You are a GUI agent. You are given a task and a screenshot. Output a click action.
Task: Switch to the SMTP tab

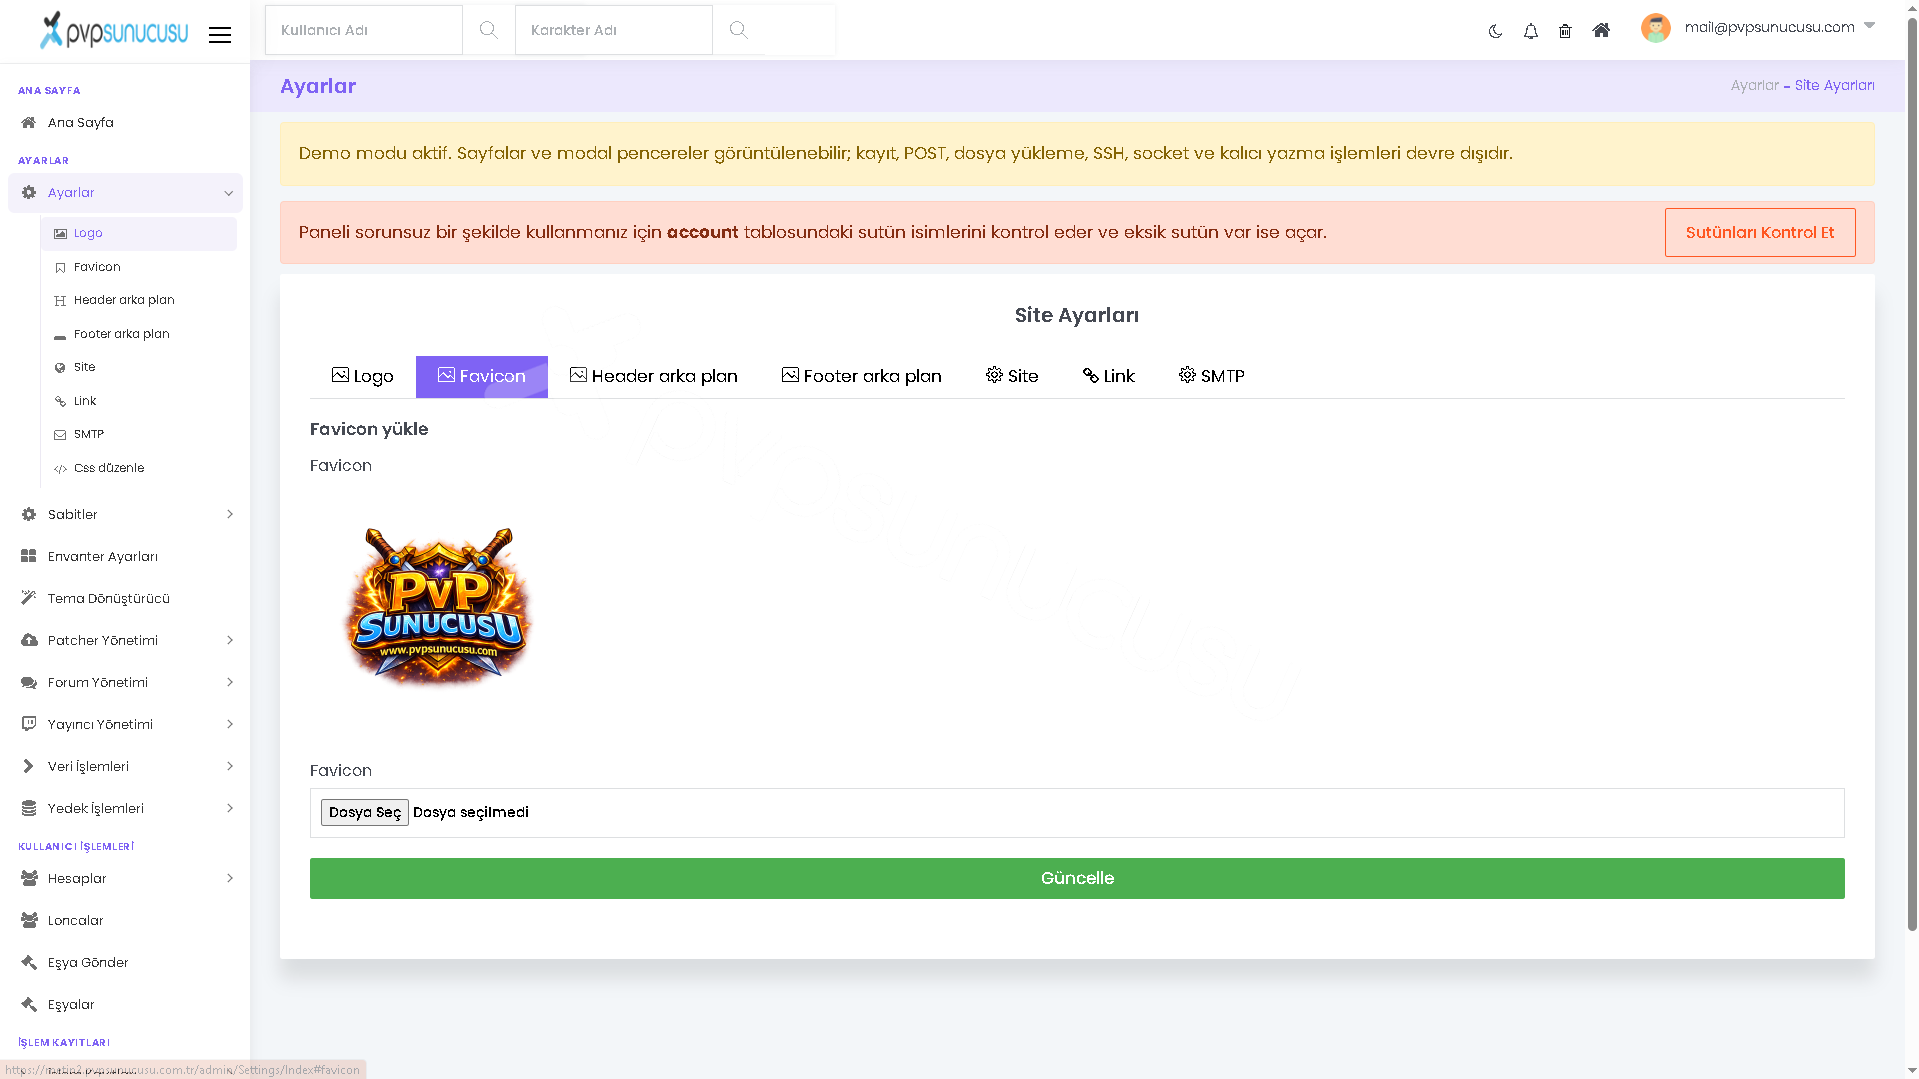click(1211, 376)
